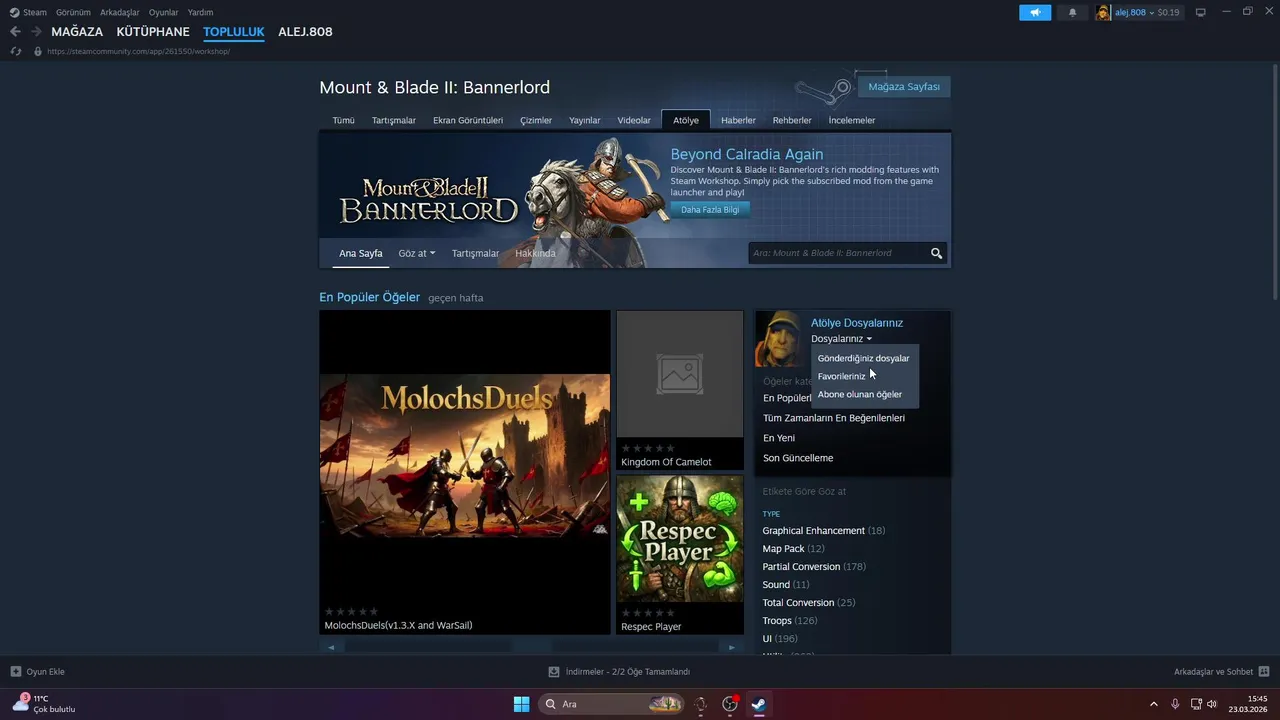Click the volume speaker tray icon
The image size is (1280, 720).
(x=1212, y=704)
